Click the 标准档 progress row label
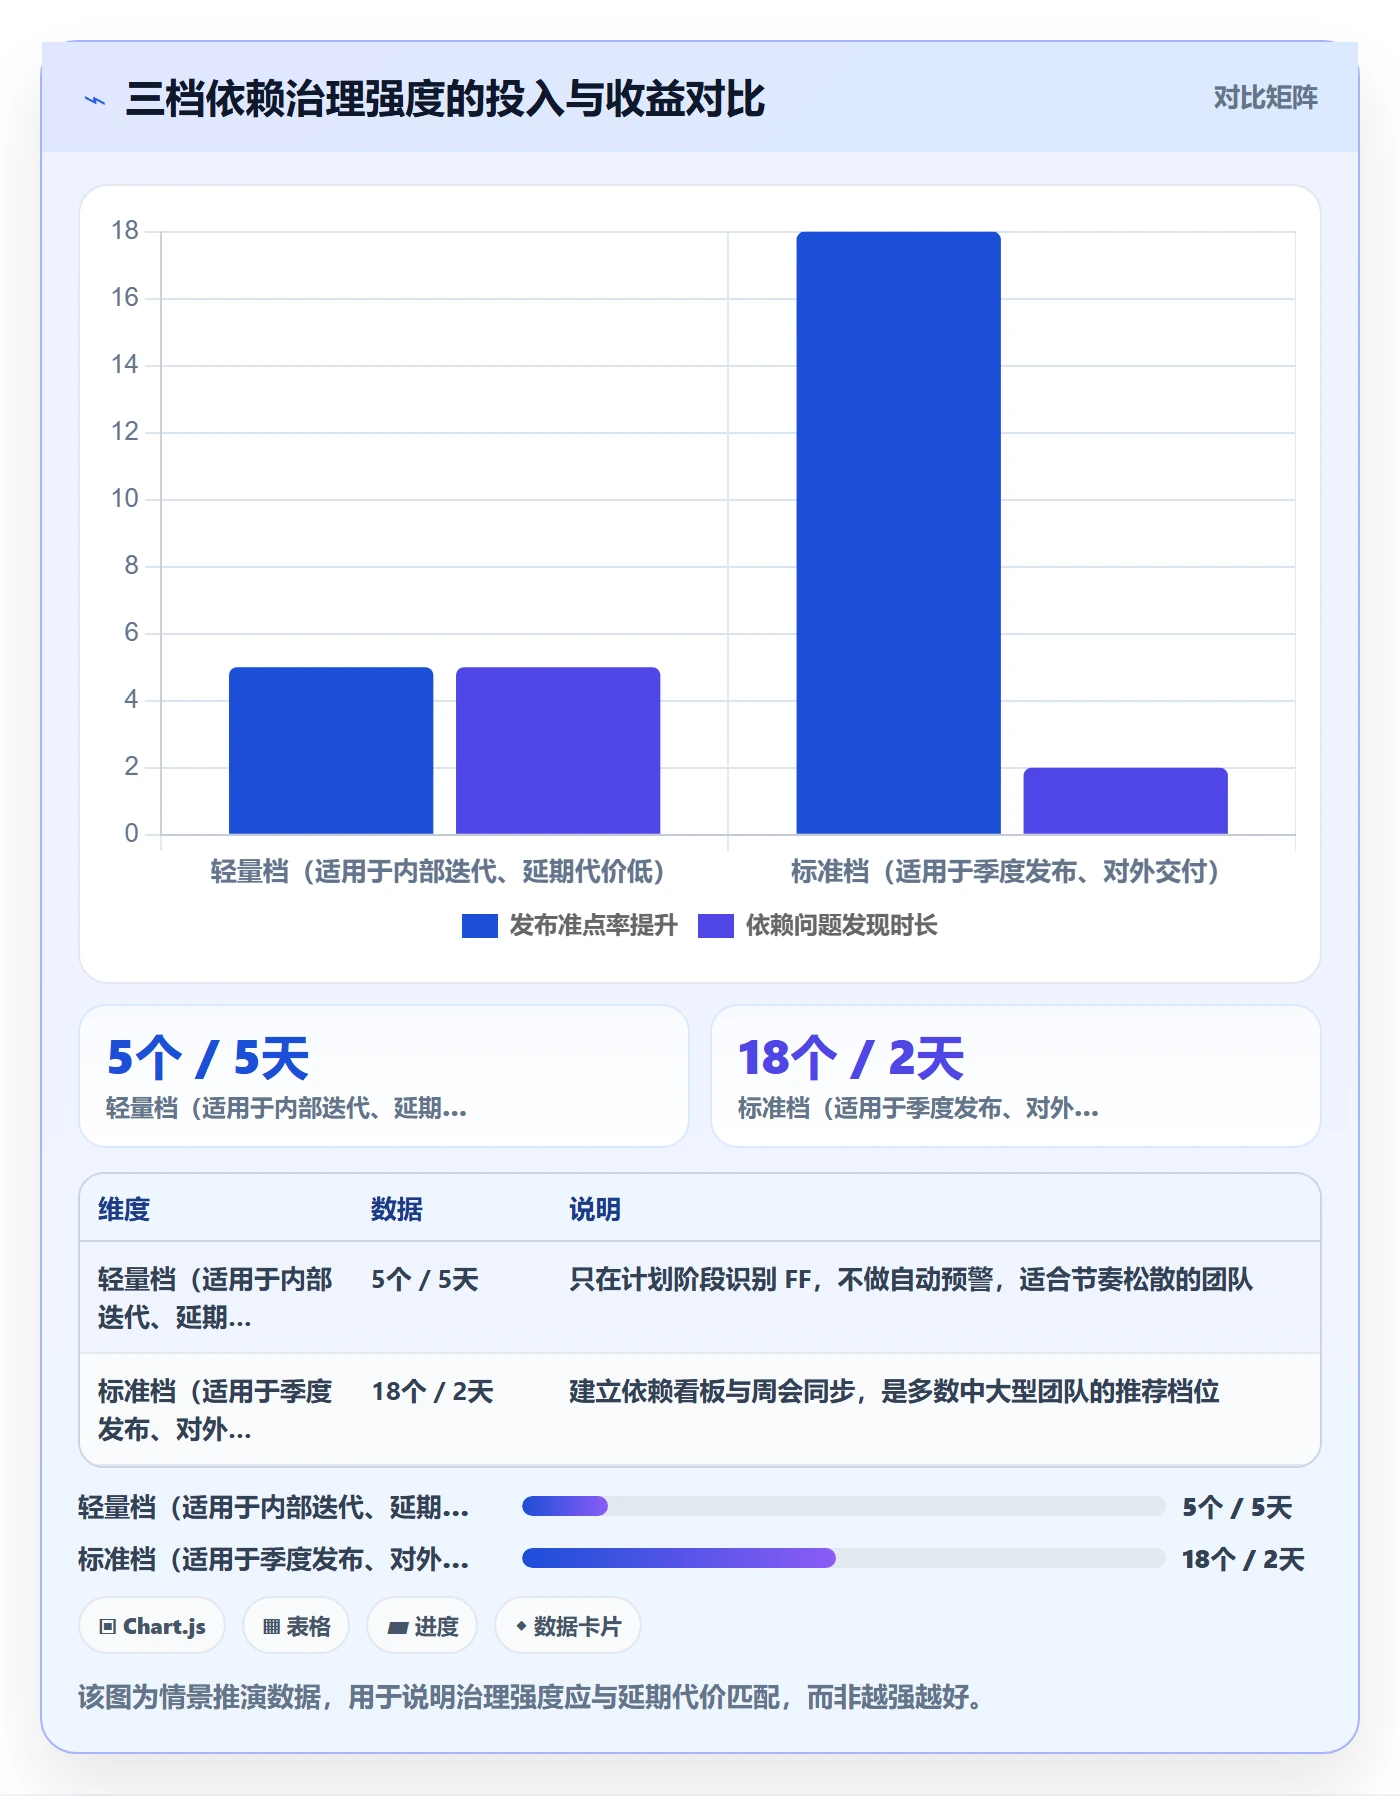Image resolution: width=1400 pixels, height=1796 pixels. (274, 1560)
